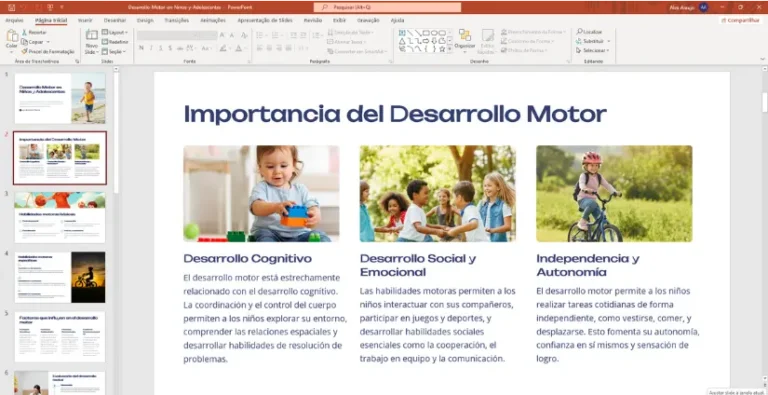Switch to the Design ribbon tab
Viewport: 768px width, 395px height.
pos(145,21)
